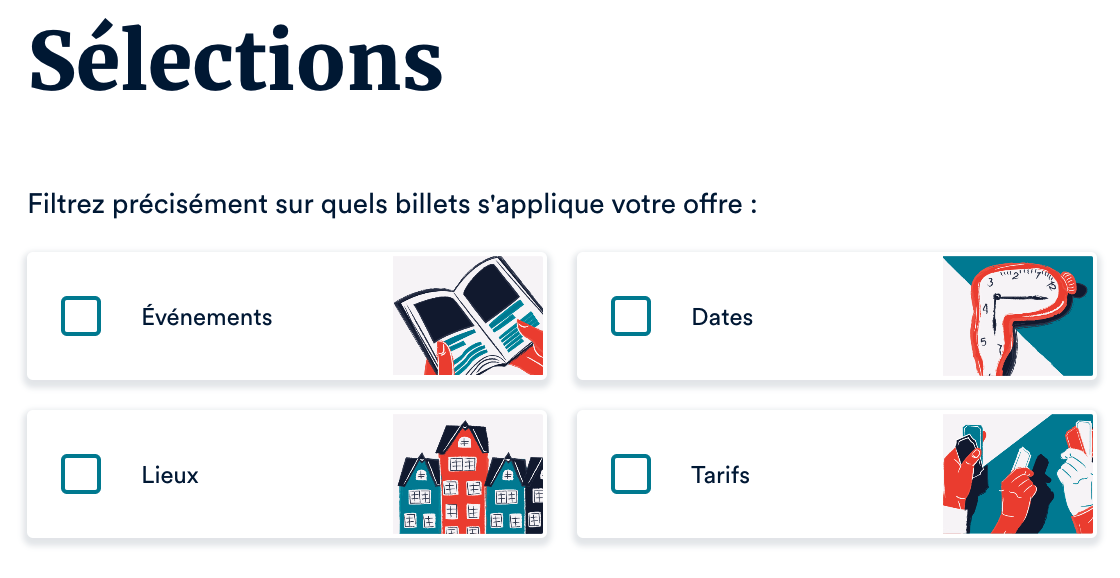Click the open magazine illustration for Événements
Screen dimensions: 1120x578
point(468,316)
